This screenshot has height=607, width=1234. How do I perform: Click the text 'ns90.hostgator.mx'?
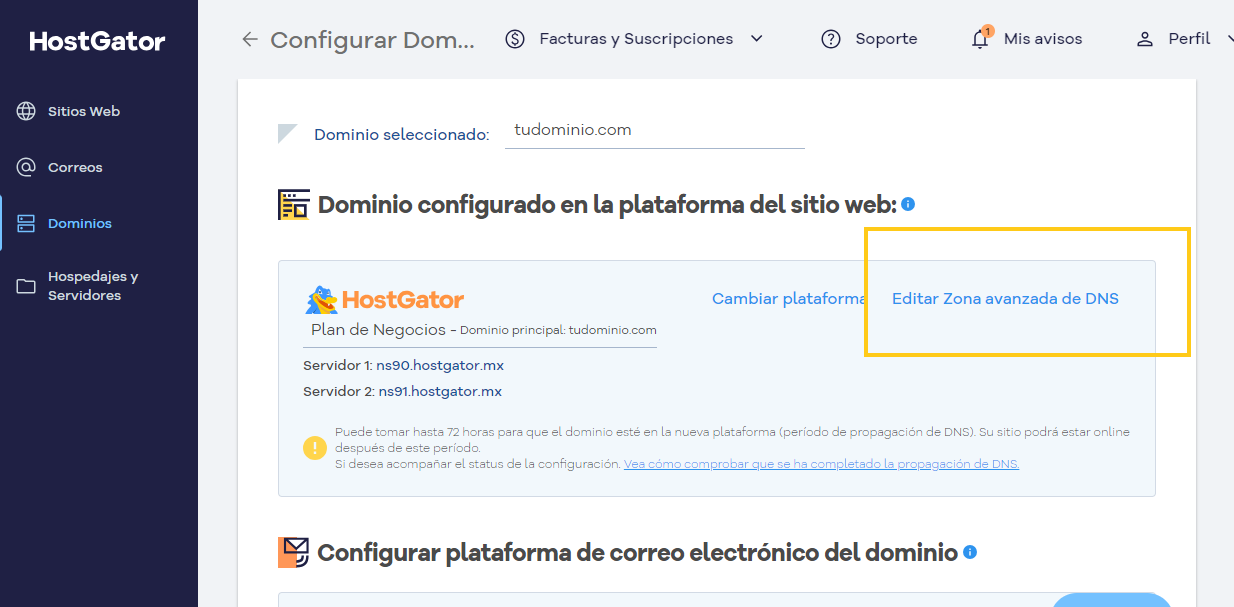(439, 366)
